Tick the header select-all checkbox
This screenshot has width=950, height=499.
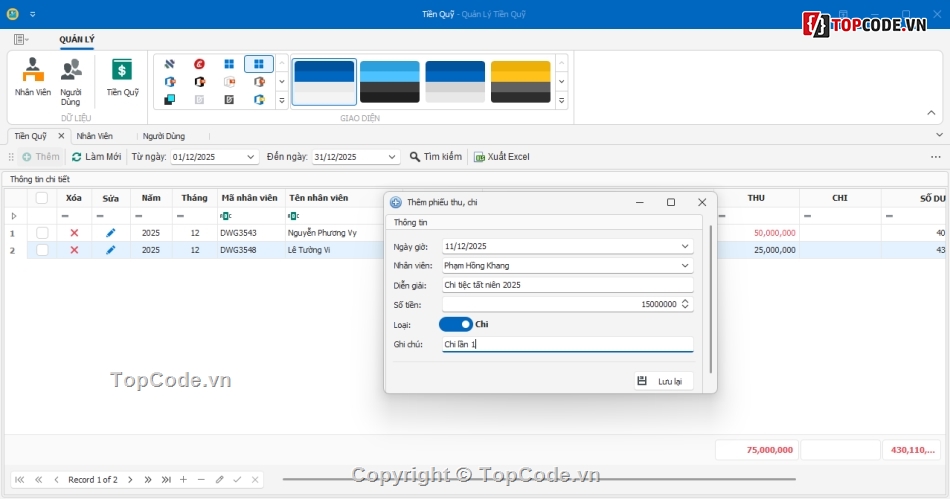(x=42, y=198)
